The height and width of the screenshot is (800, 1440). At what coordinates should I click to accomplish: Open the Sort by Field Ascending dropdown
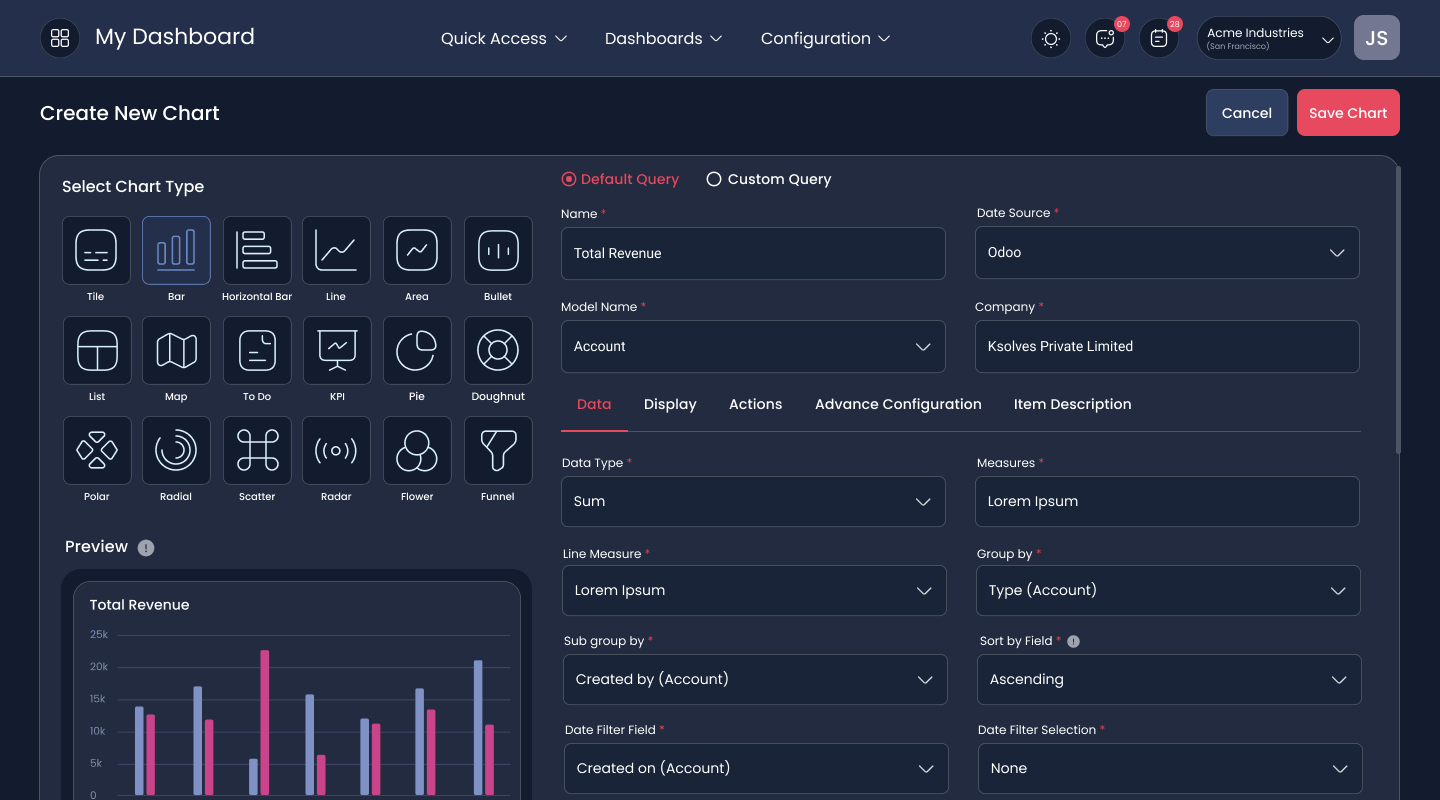[x=1169, y=679]
